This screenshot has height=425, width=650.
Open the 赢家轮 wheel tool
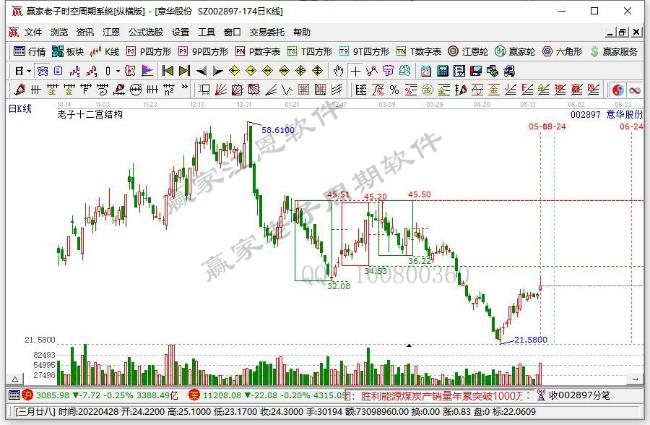coord(514,51)
